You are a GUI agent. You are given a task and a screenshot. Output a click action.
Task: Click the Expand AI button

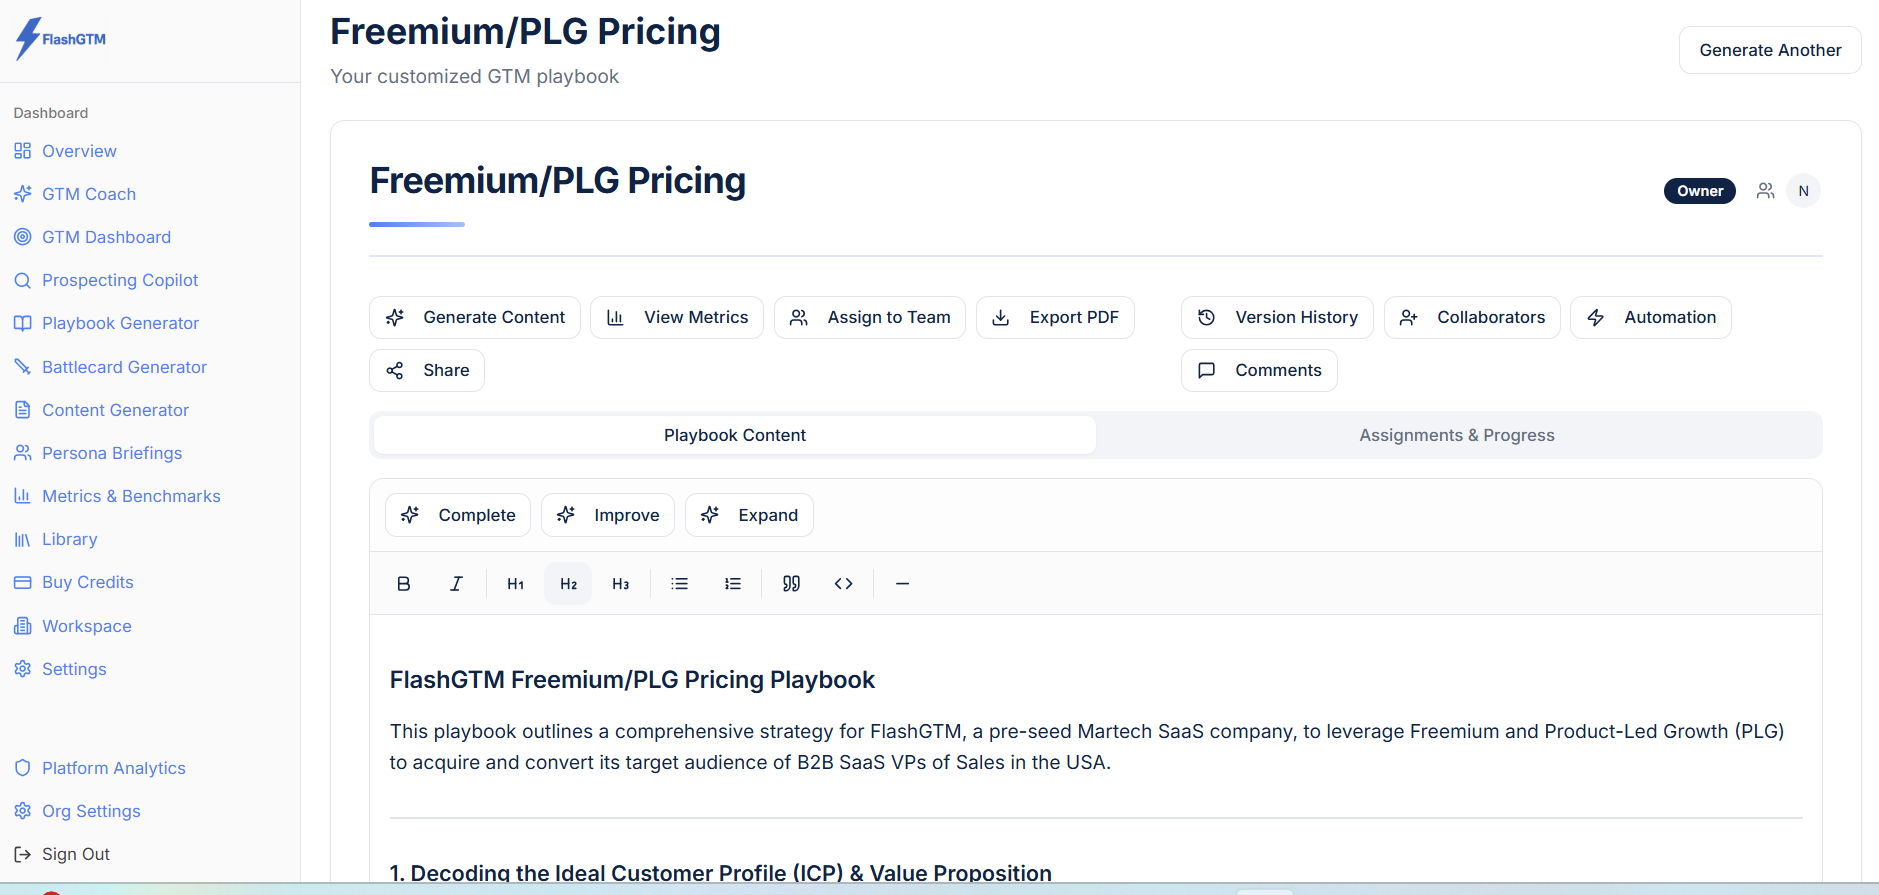coord(749,515)
